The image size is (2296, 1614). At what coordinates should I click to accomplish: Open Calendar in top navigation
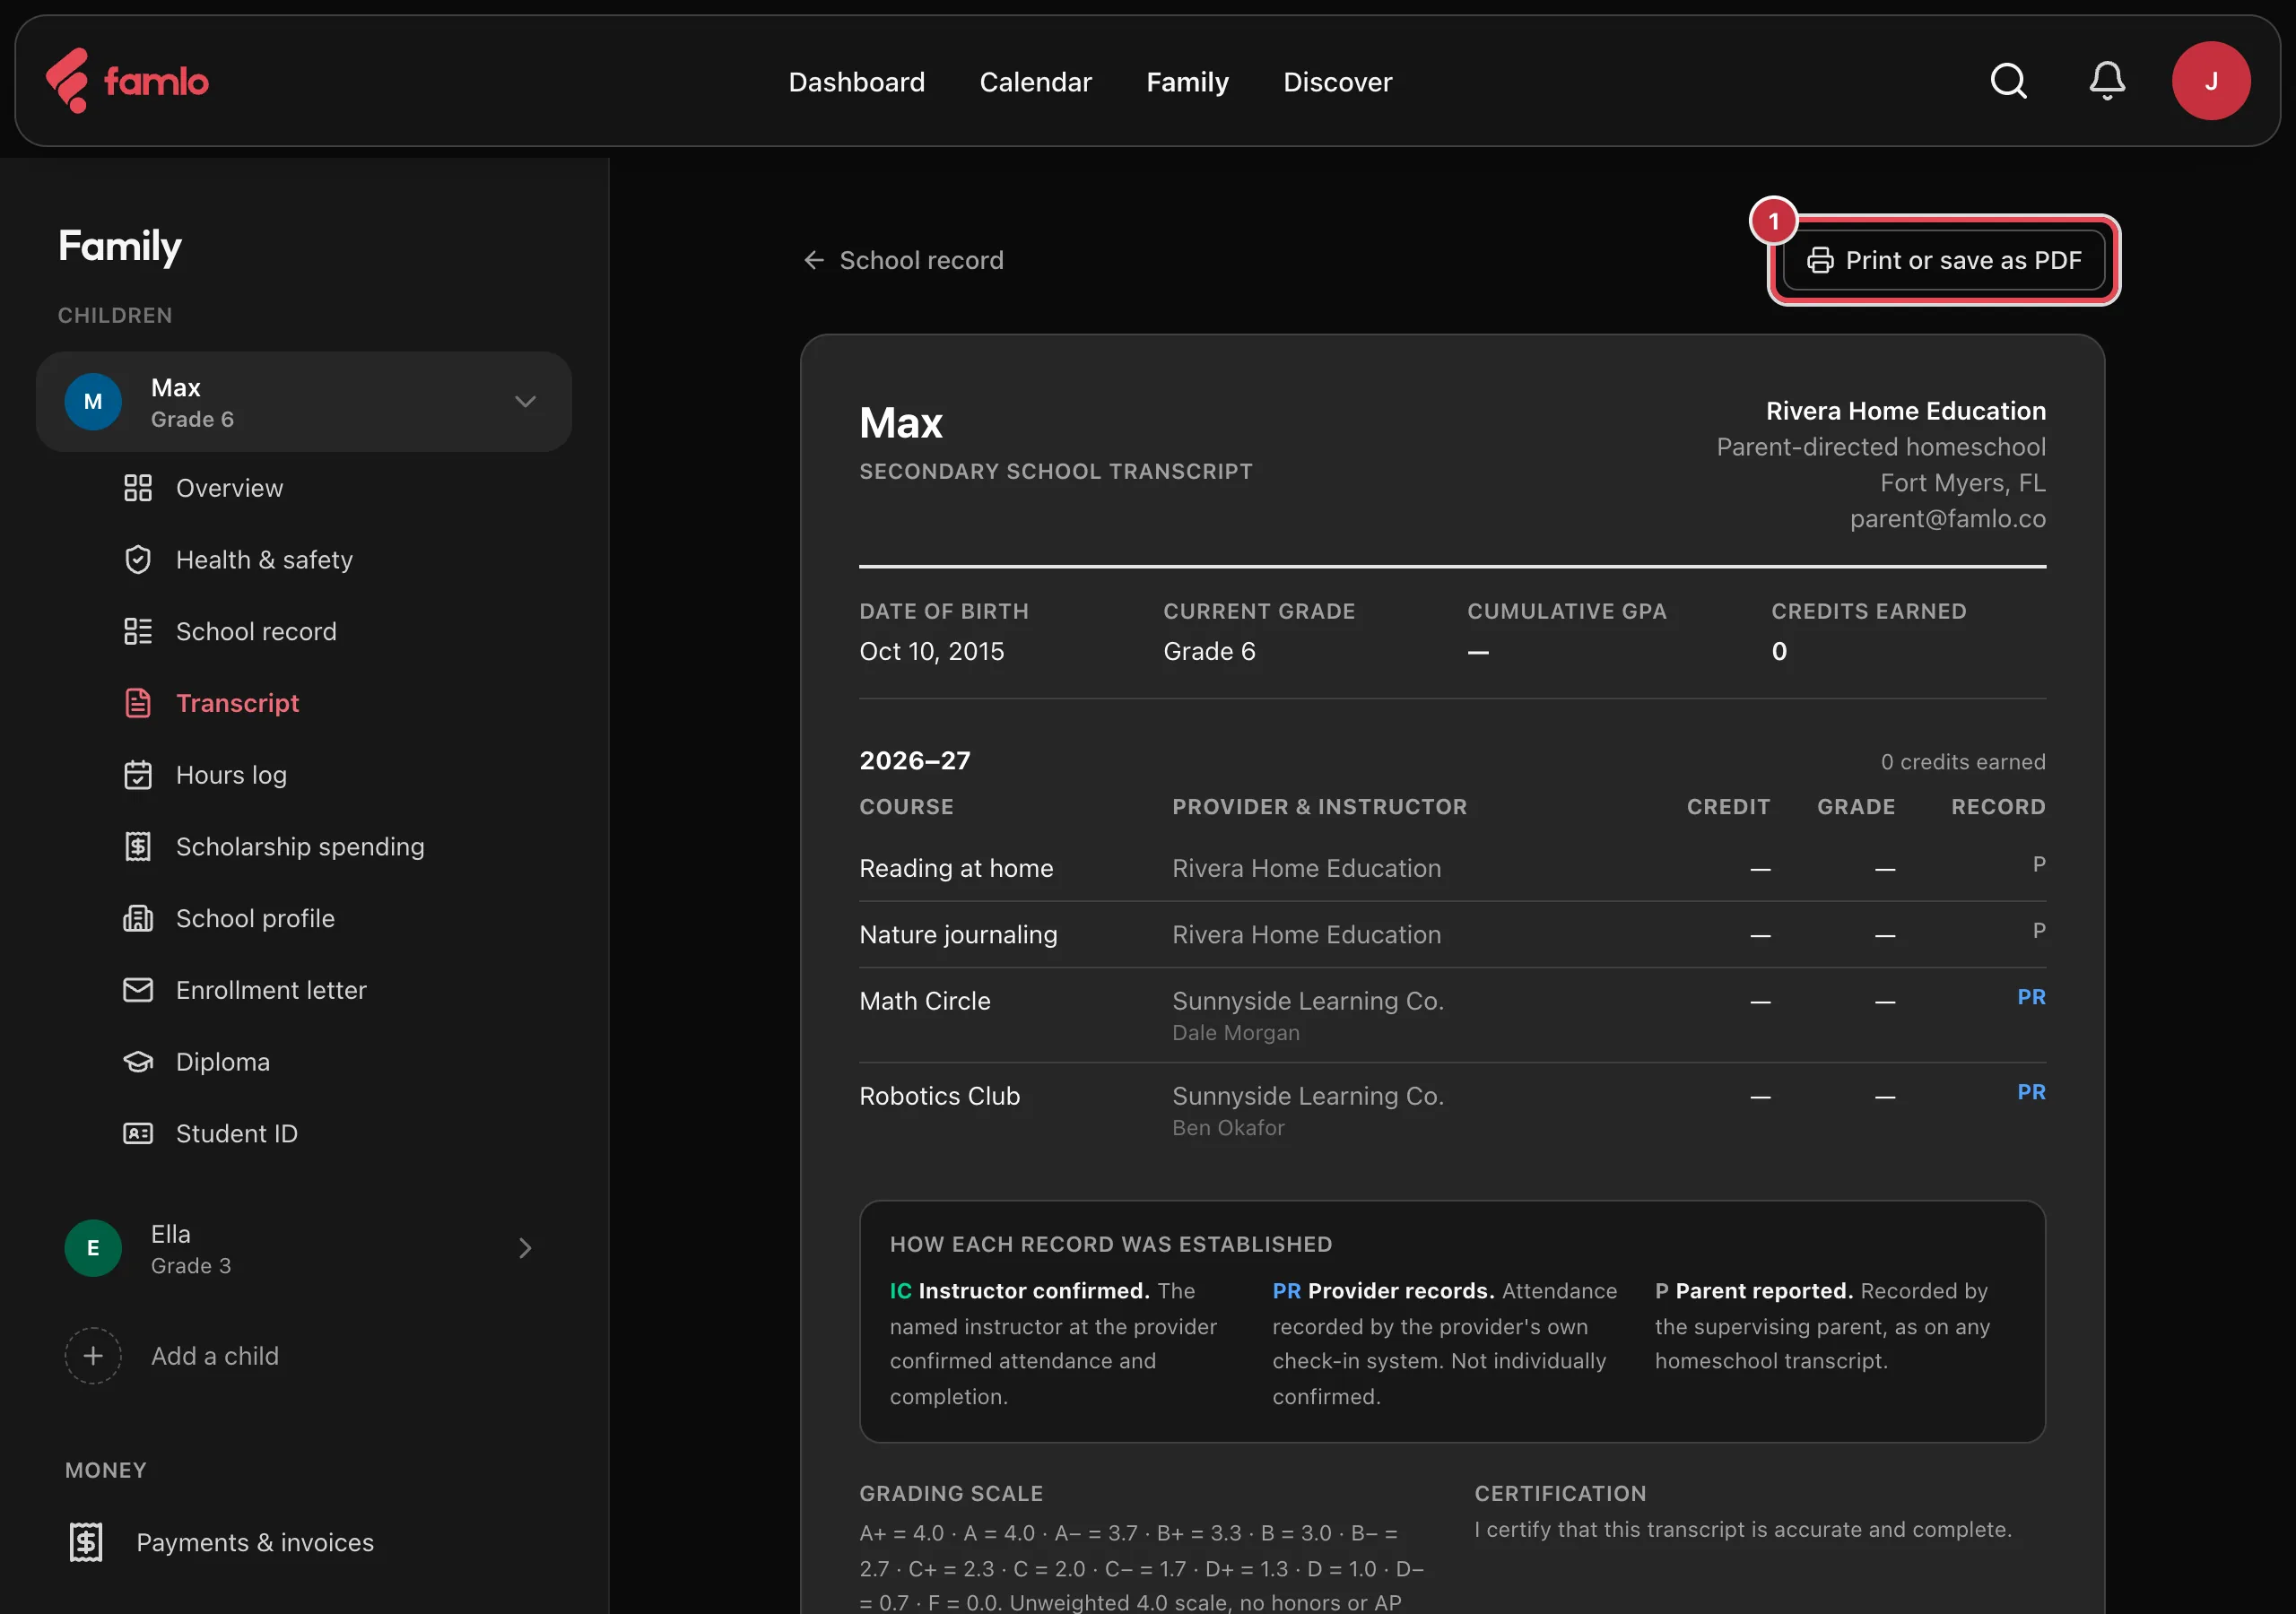click(1035, 82)
